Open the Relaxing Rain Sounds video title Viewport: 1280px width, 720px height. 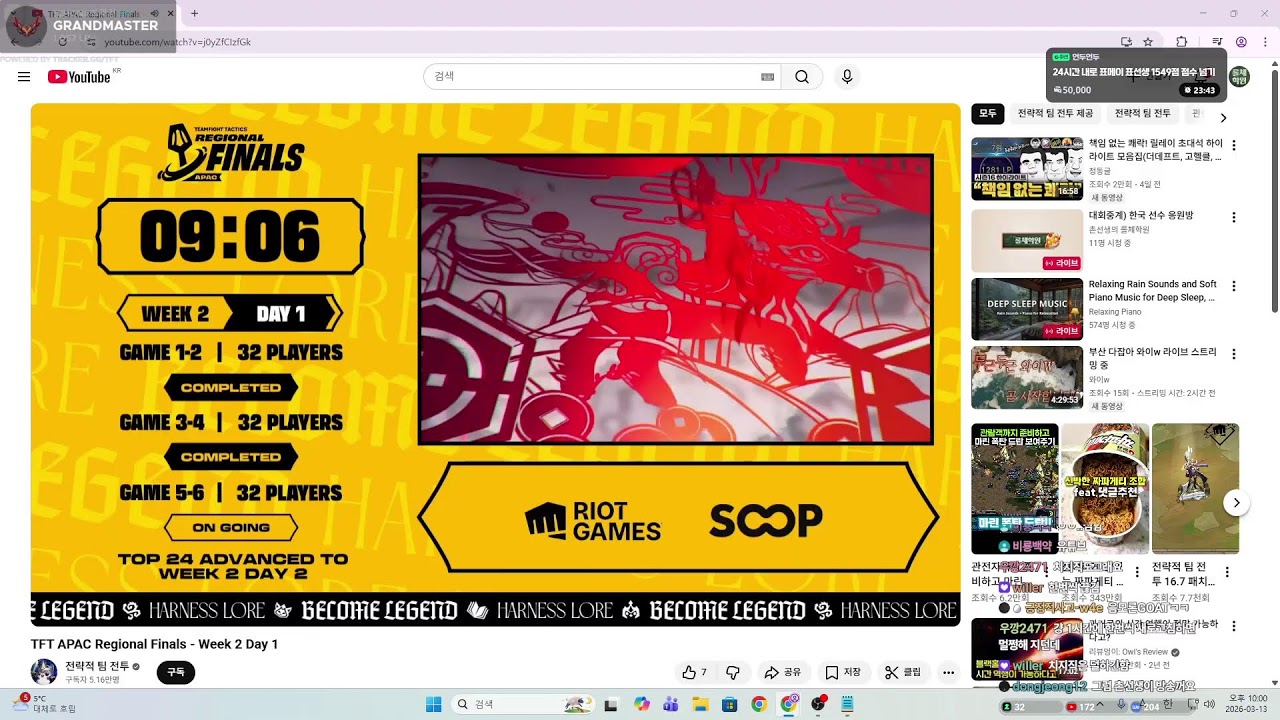point(1153,291)
